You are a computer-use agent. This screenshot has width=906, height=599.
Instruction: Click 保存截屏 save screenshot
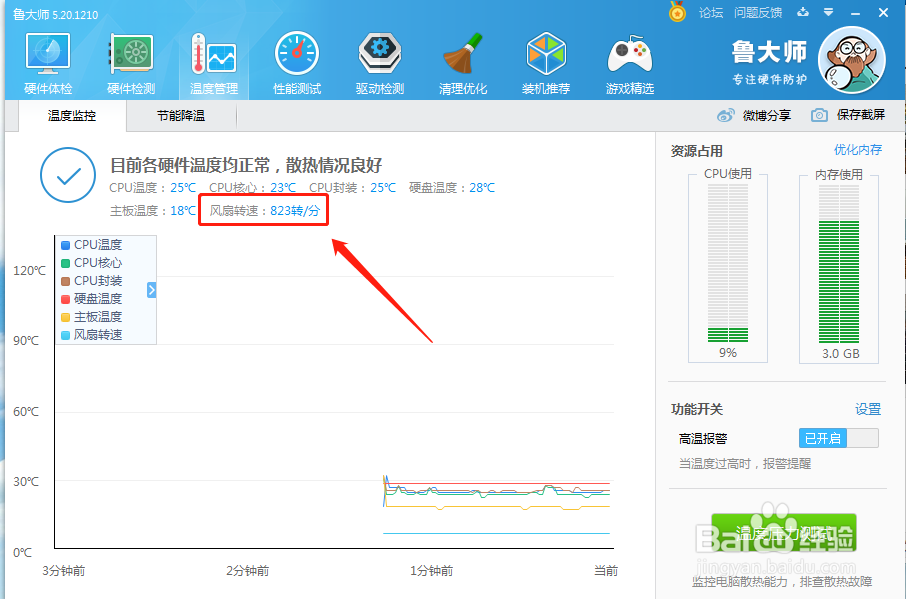pos(861,115)
